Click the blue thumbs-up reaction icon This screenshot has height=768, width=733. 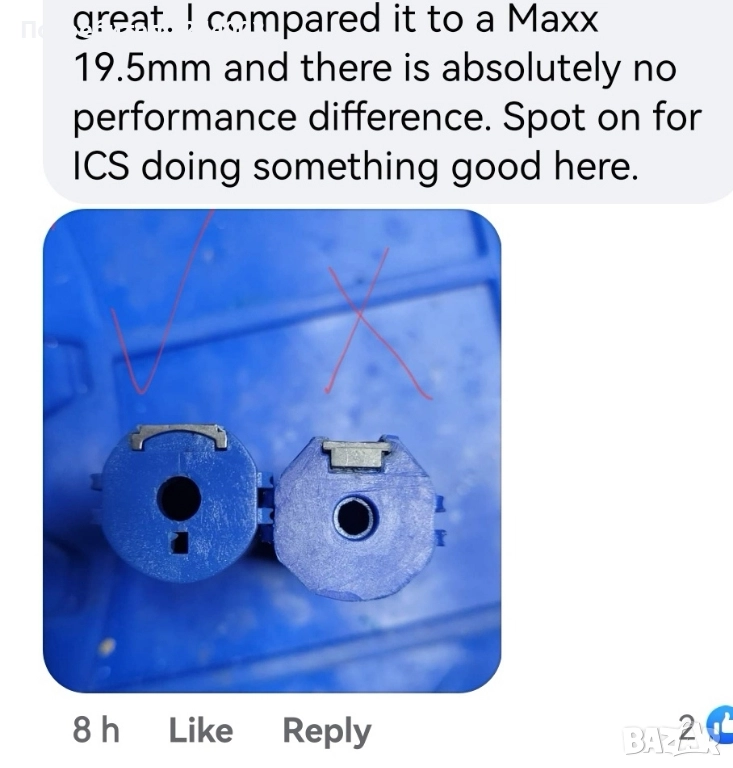click(x=721, y=726)
